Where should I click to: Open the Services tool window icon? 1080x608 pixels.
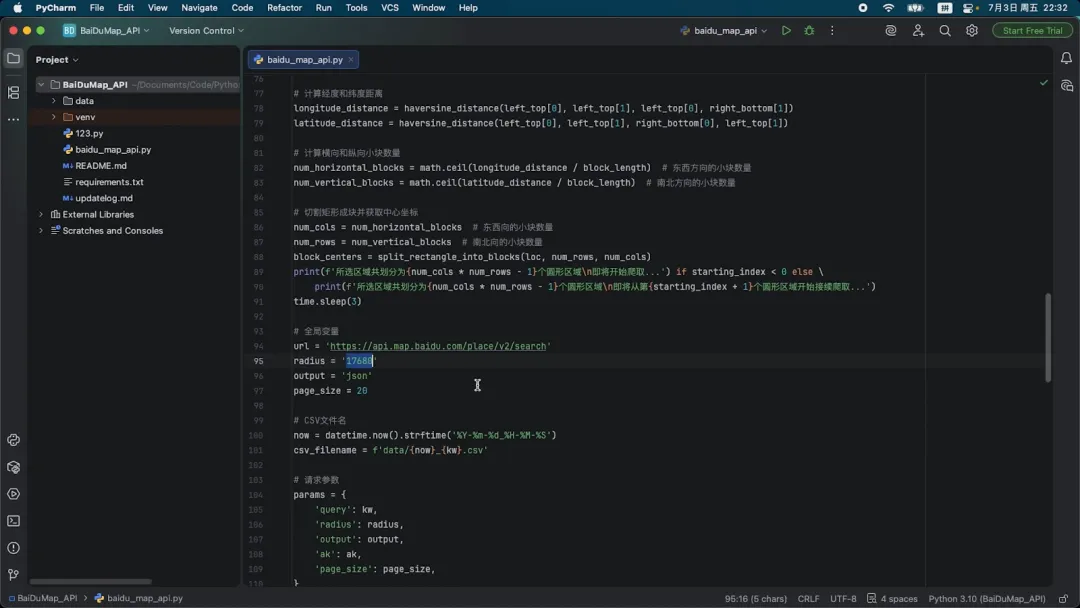pos(13,494)
